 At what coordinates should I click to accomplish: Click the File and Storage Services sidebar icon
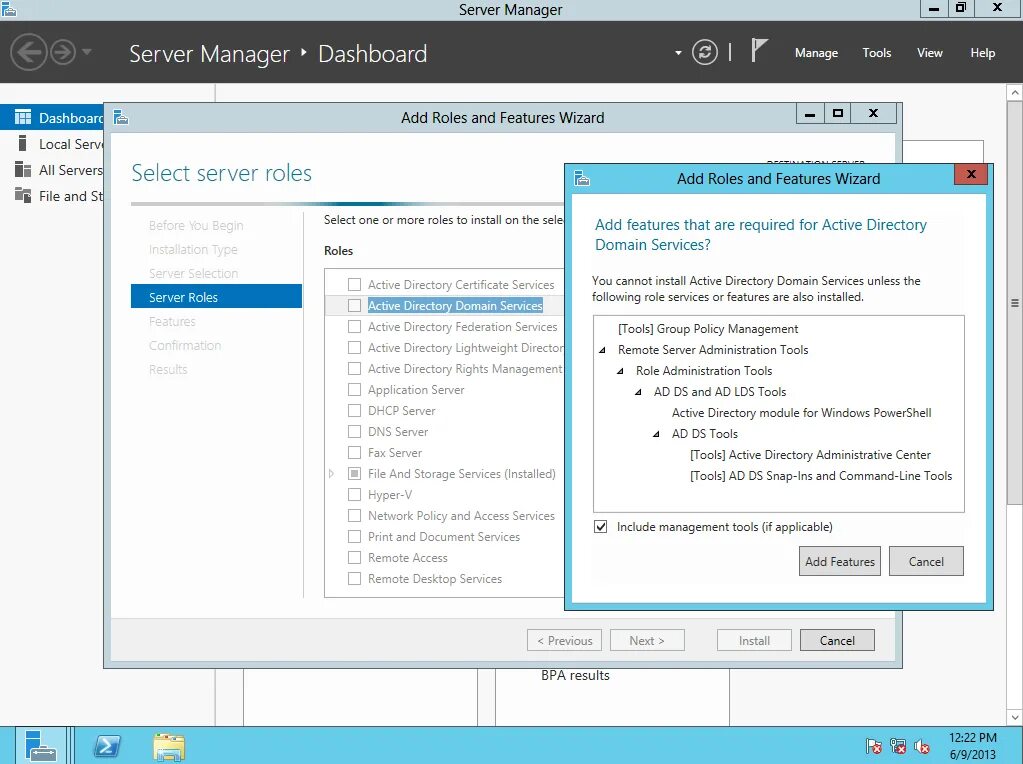(23, 195)
